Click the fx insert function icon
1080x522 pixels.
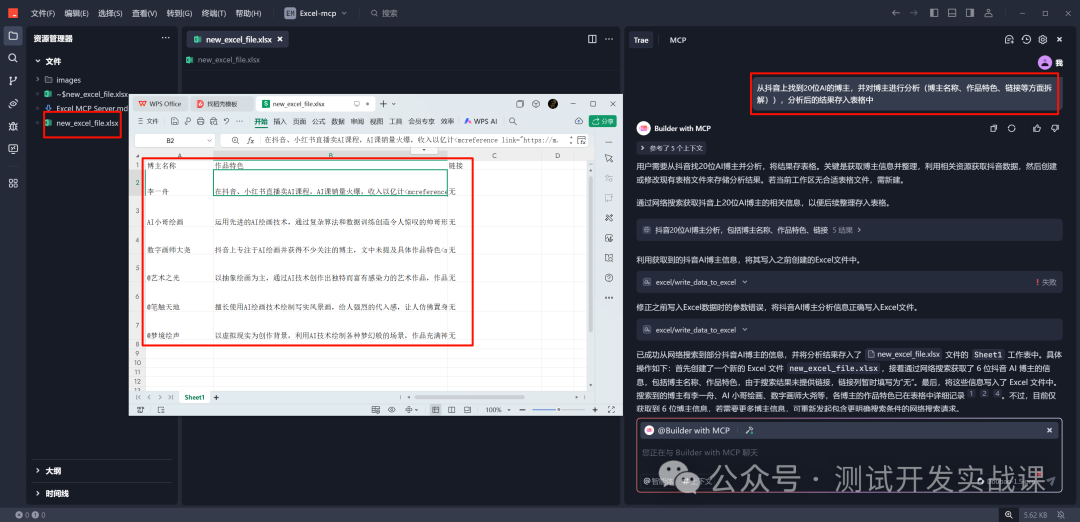pos(251,140)
